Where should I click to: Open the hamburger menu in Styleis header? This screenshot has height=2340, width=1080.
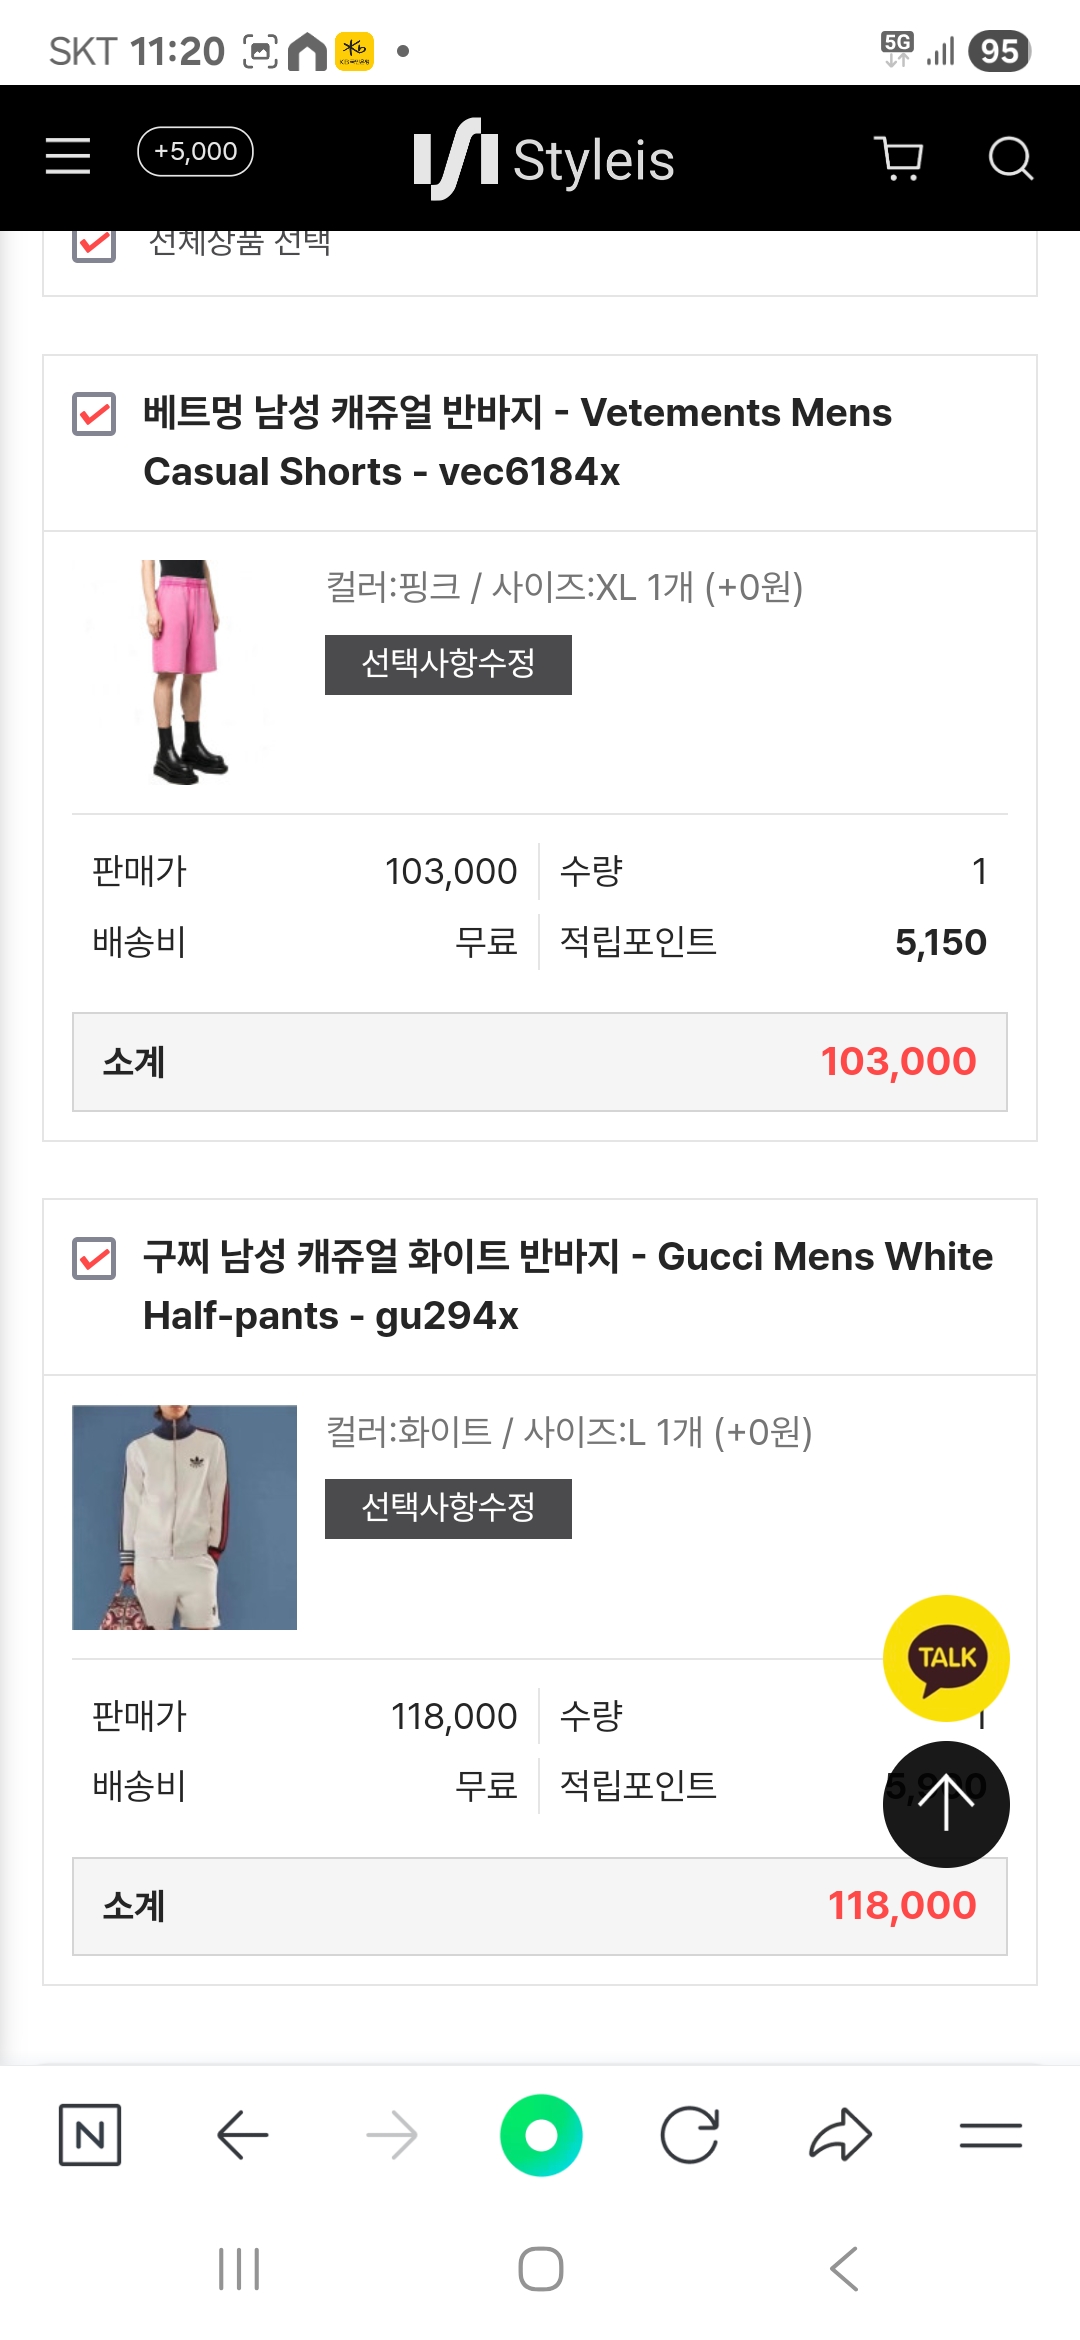click(68, 156)
